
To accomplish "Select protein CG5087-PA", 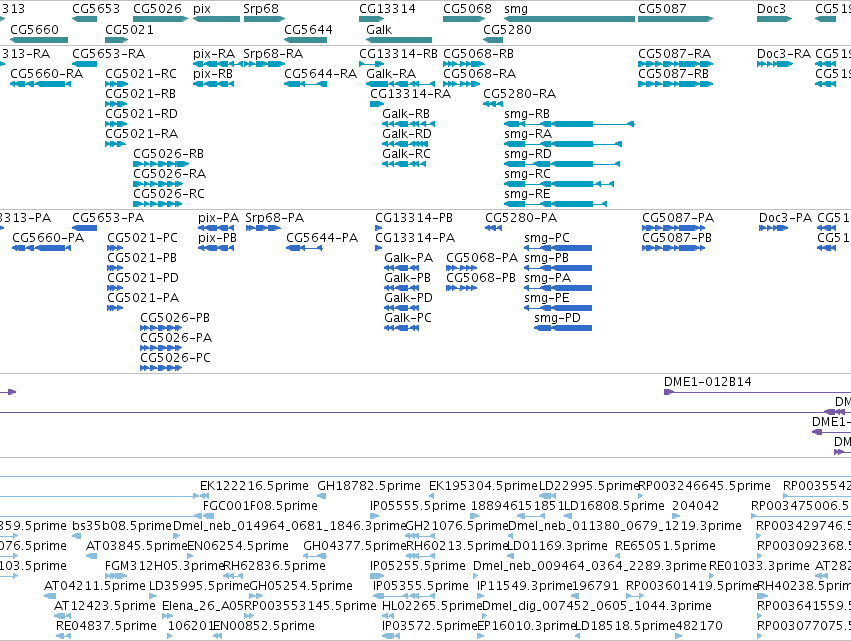I will [x=674, y=228].
